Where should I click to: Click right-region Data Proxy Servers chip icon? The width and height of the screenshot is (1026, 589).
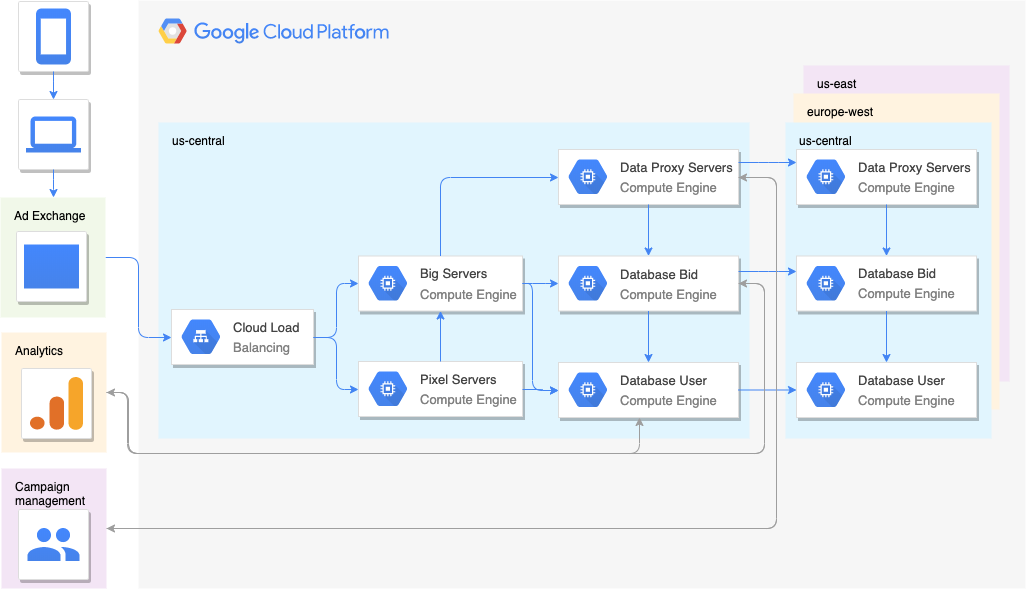(x=826, y=177)
